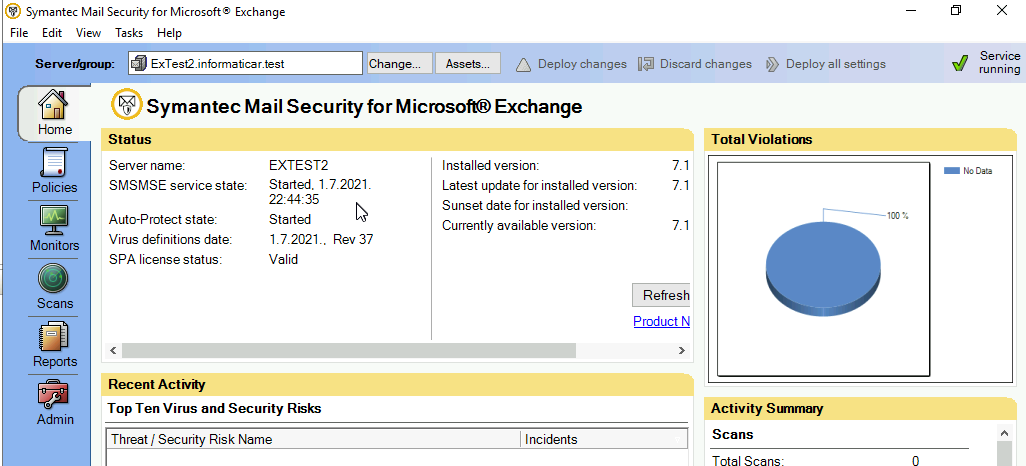This screenshot has width=1026, height=466.
Task: Click the EXTEST2 server name value
Action: (298, 166)
